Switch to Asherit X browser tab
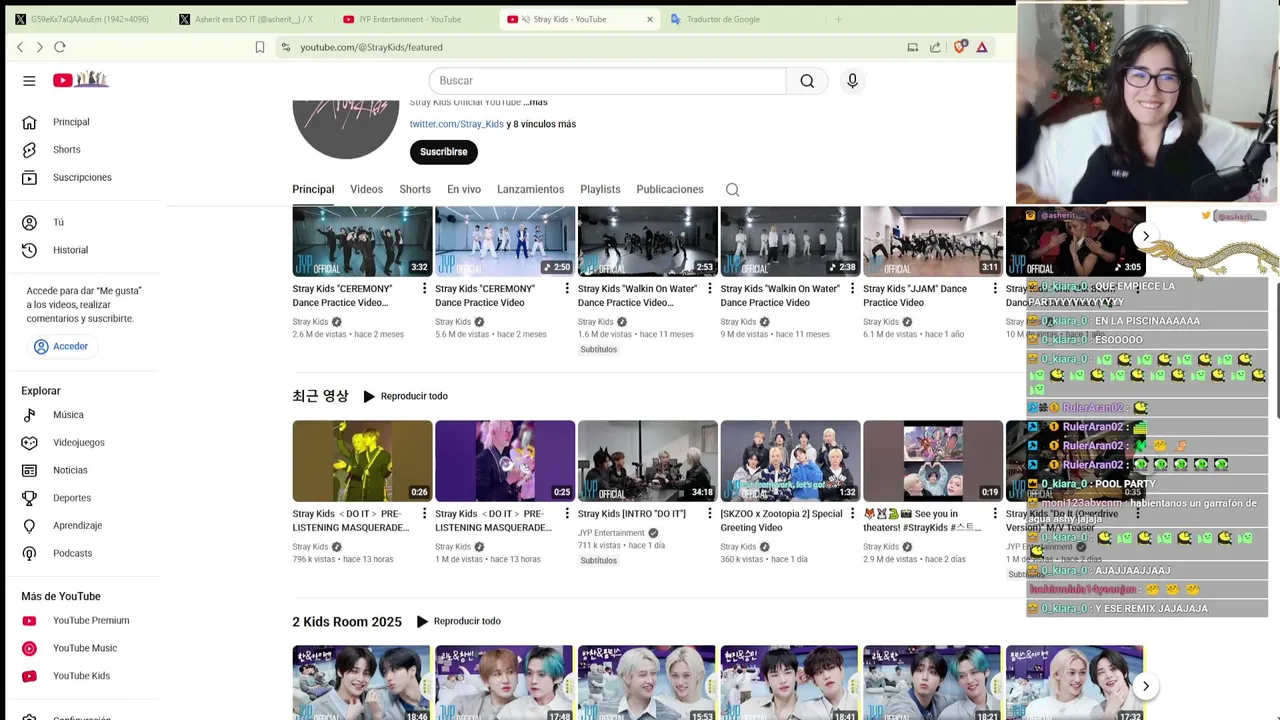Viewport: 1280px width, 720px height. pyautogui.click(x=253, y=19)
